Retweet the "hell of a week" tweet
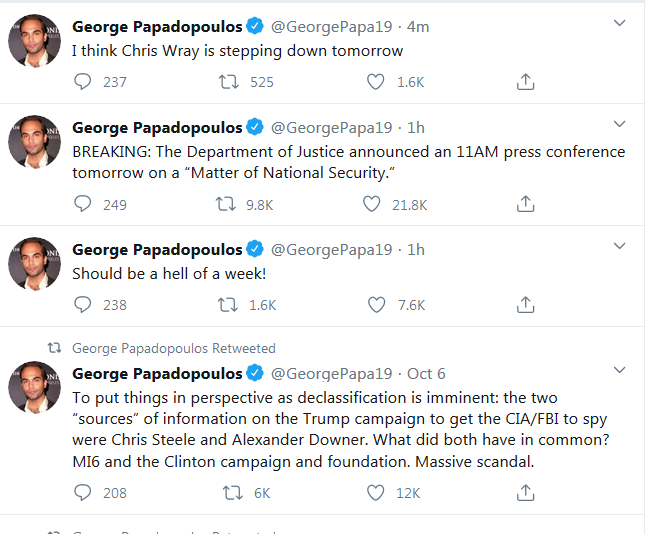 [x=227, y=304]
